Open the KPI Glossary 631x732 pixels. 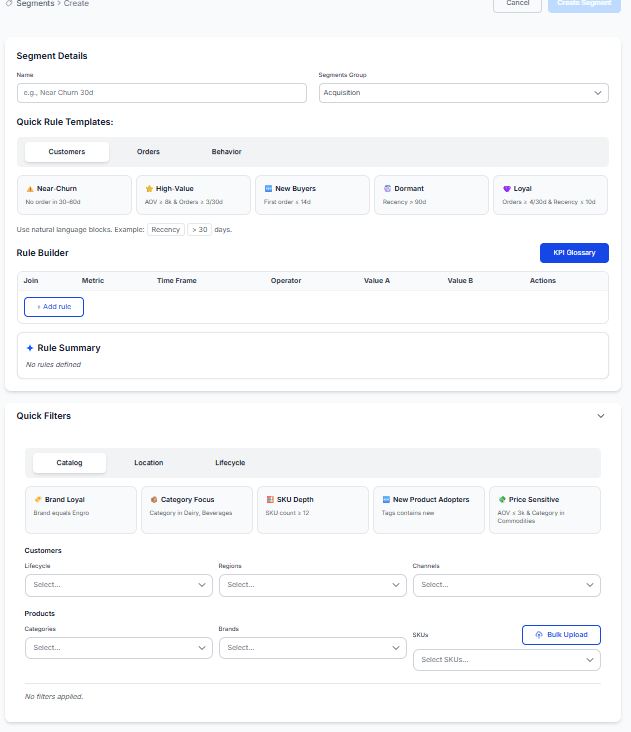(574, 253)
